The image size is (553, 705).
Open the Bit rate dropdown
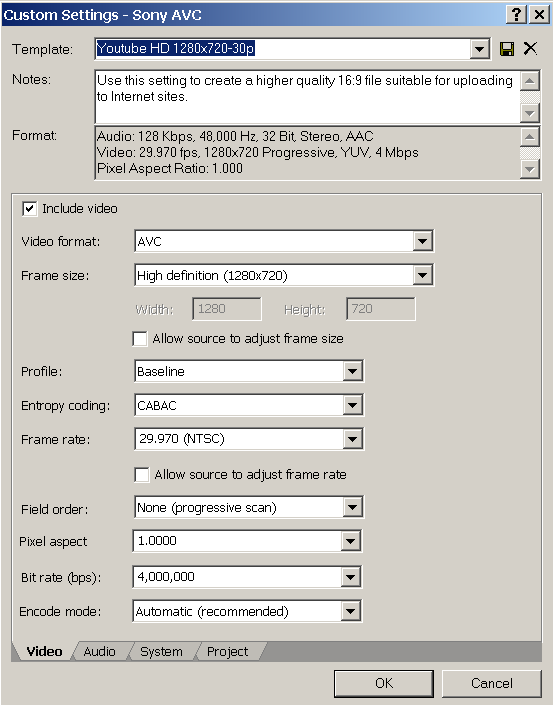(351, 577)
